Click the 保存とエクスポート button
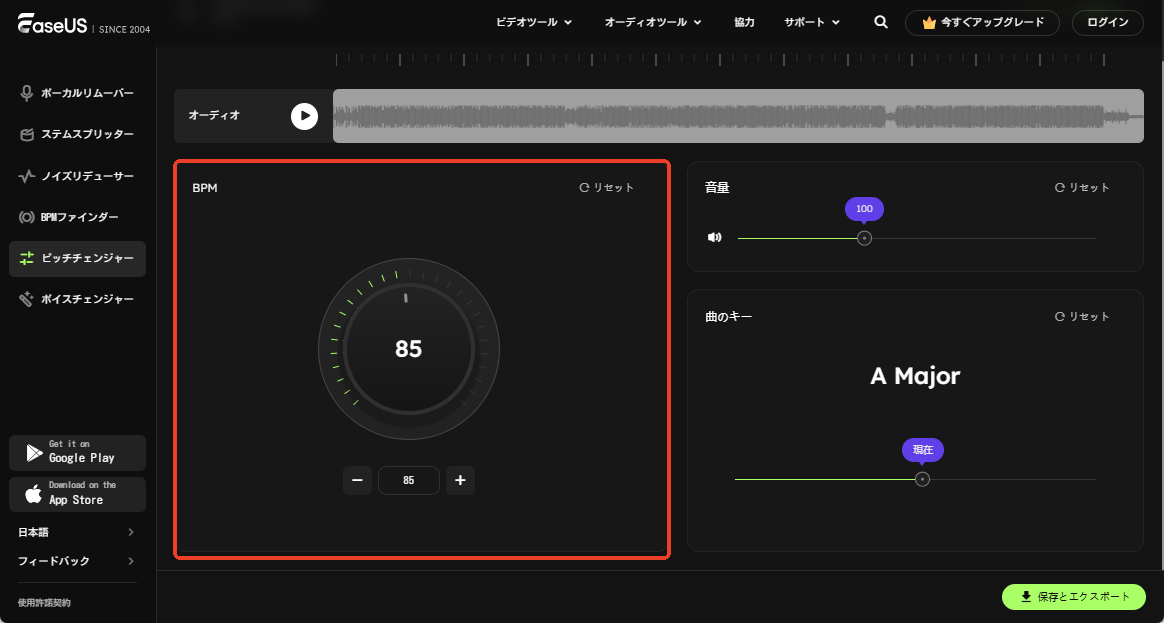Viewport: 1164px width, 623px height. click(1073, 597)
